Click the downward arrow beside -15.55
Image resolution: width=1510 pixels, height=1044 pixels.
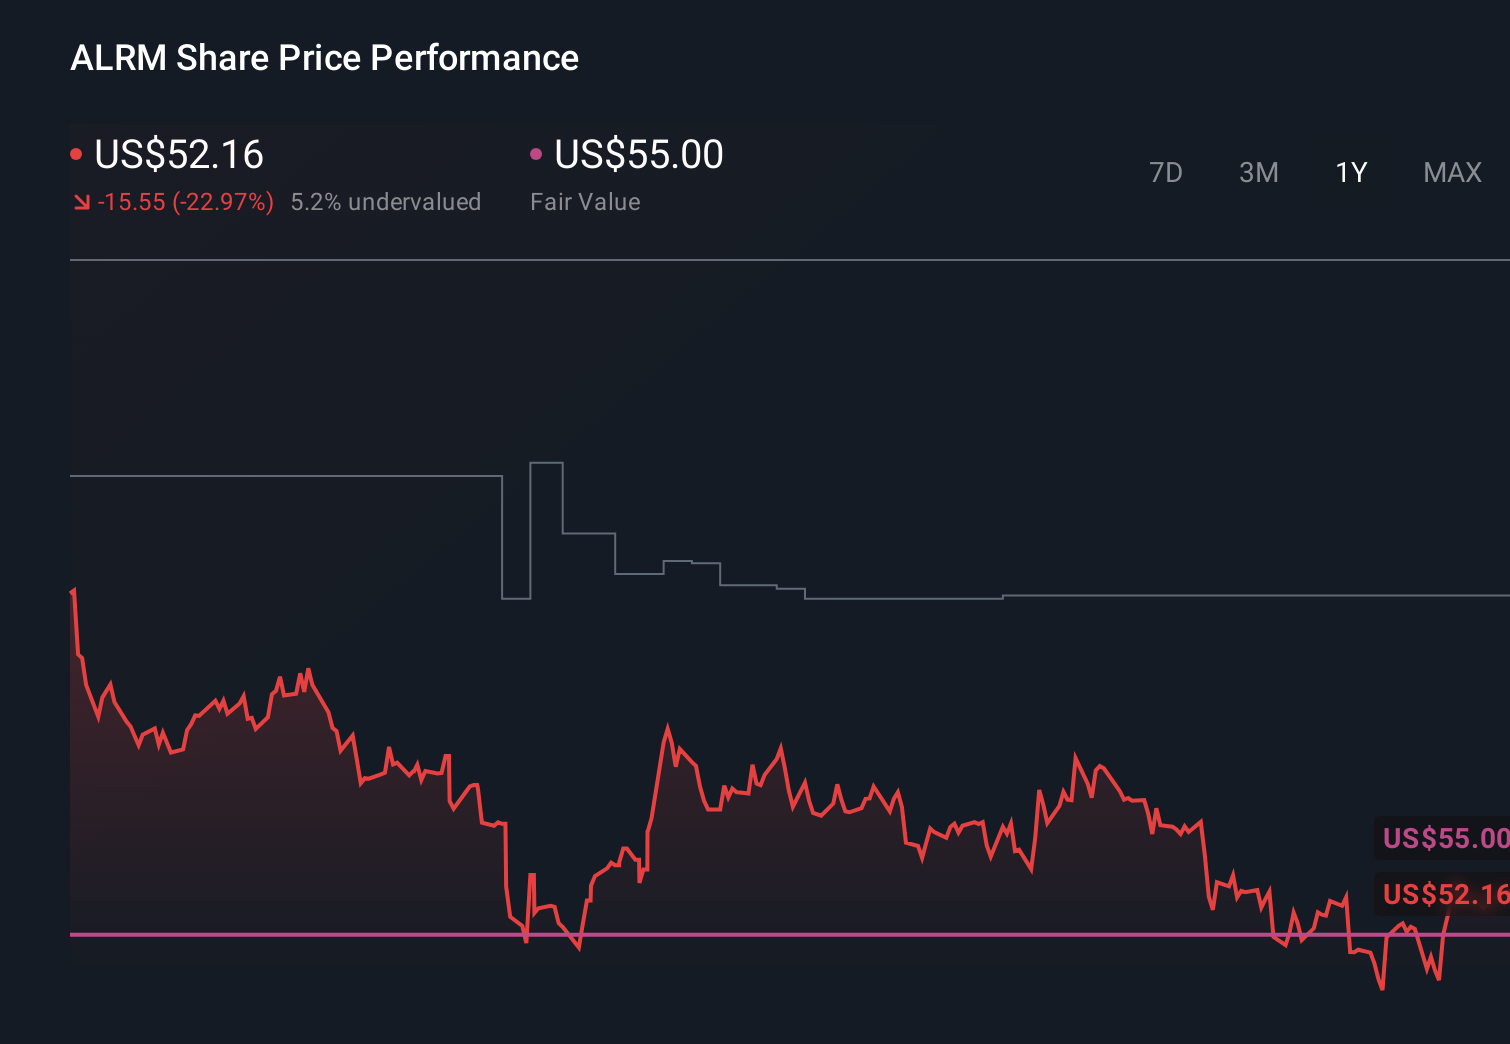pyautogui.click(x=82, y=202)
